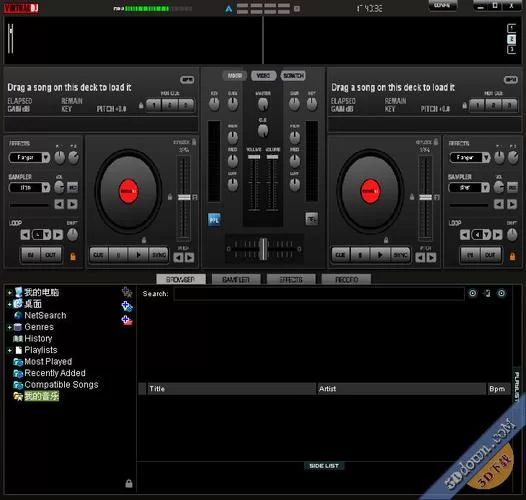Nudge right deck pitch up arrow

pyautogui.click(x=432, y=258)
